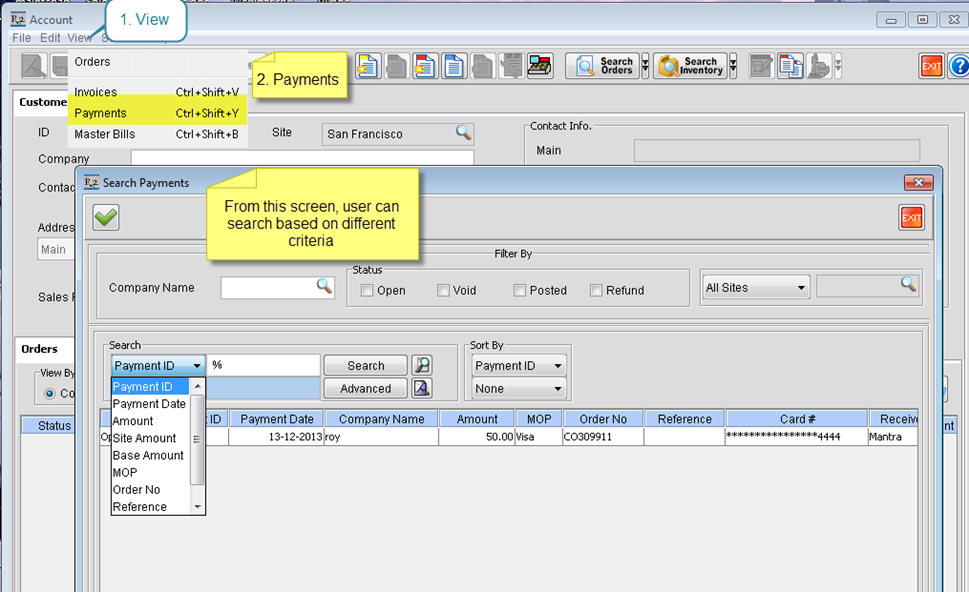Click the green checkmark confirm icon
969x592 pixels.
[x=106, y=217]
